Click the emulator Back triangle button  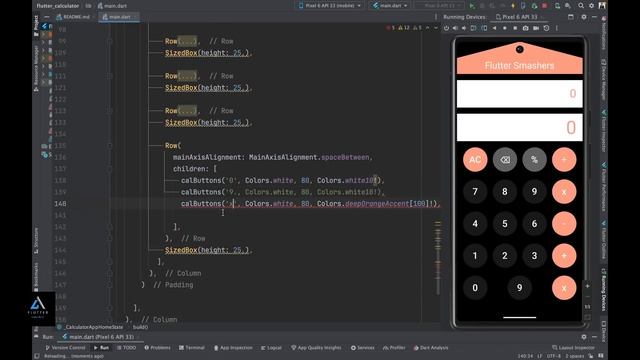[494, 28]
